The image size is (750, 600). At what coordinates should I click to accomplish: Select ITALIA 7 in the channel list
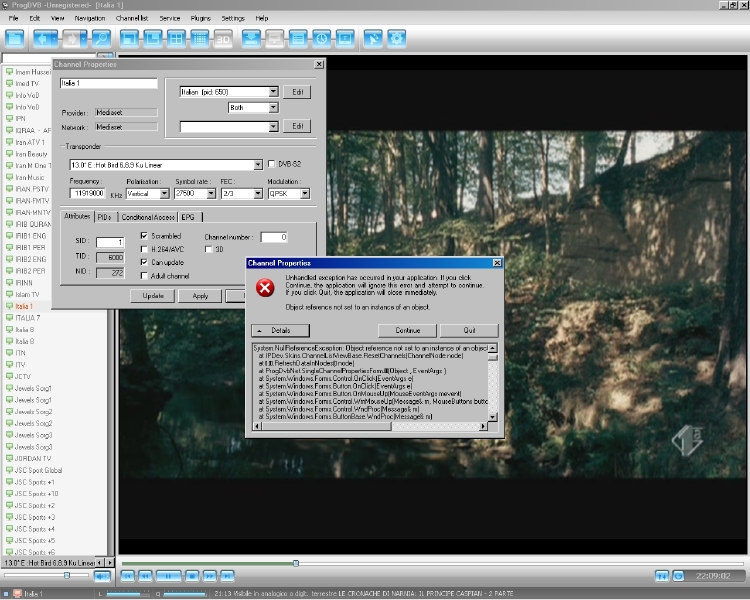point(28,318)
